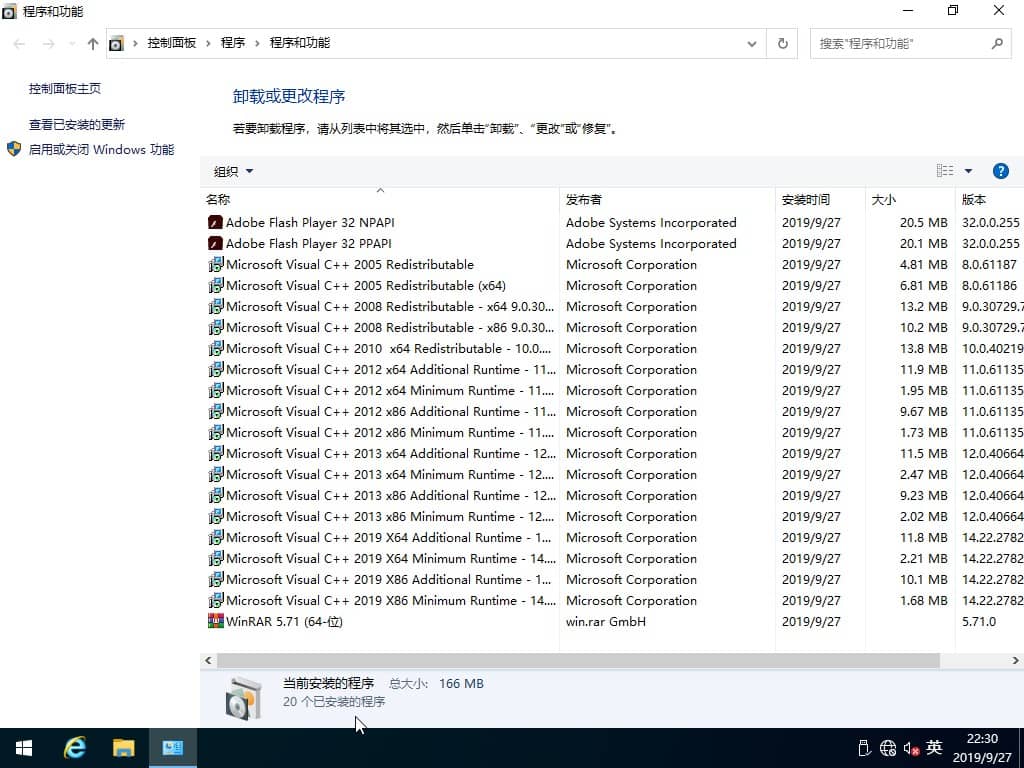Click the Help question mark icon
1024x768 pixels.
click(1001, 170)
